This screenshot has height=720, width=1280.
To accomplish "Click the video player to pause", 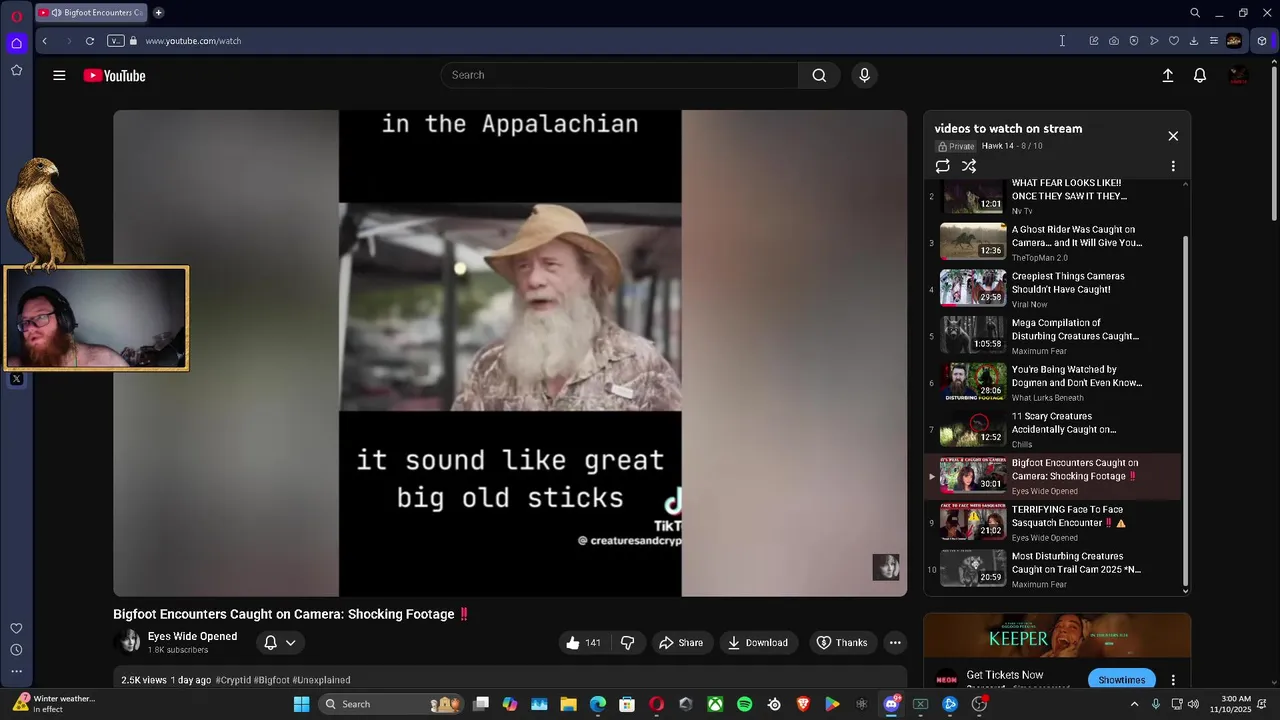I will click(510, 353).
